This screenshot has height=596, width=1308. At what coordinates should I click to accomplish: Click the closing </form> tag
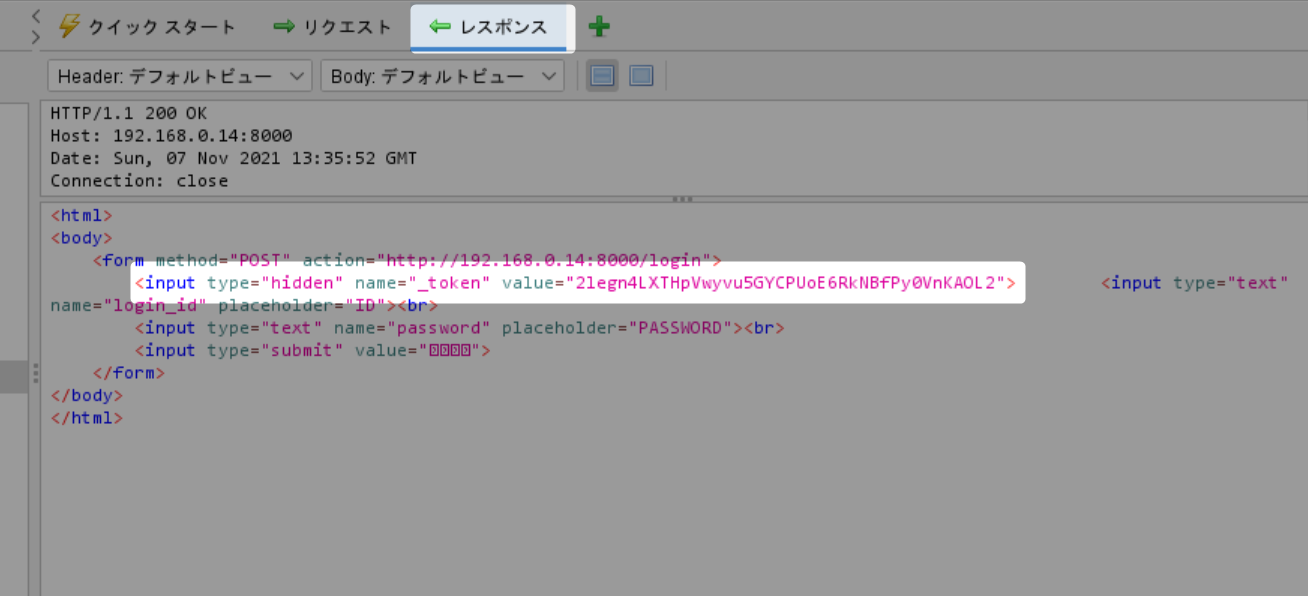coord(129,373)
